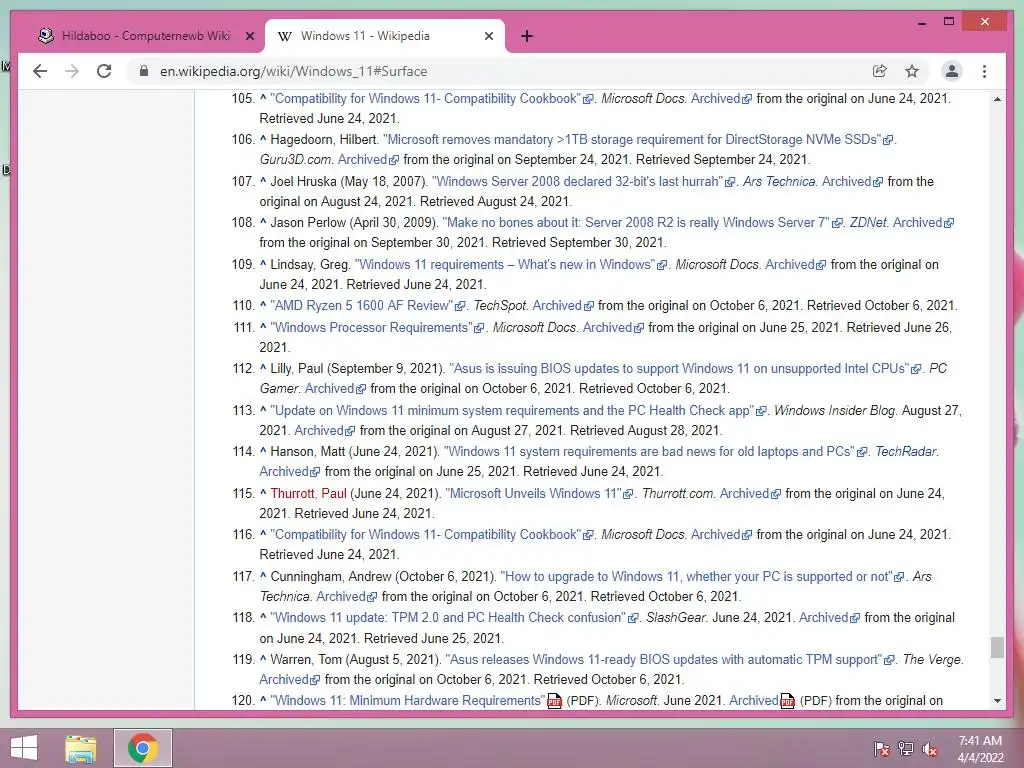Viewport: 1024px width, 768px height.
Task: Click page scrollbar down arrow
Action: [x=997, y=701]
